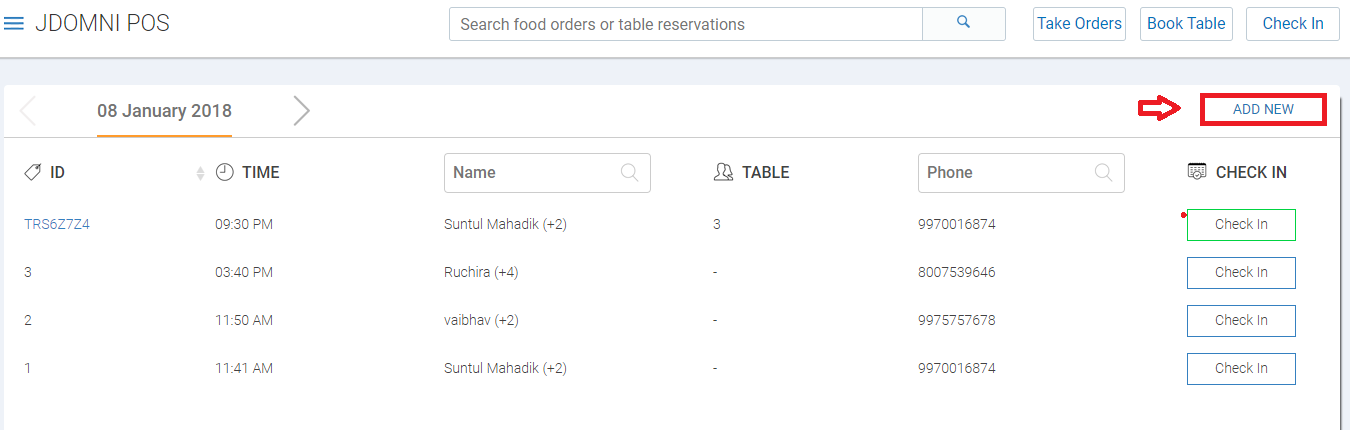The width and height of the screenshot is (1350, 430).
Task: Open Take Orders from top bar
Action: point(1080,23)
